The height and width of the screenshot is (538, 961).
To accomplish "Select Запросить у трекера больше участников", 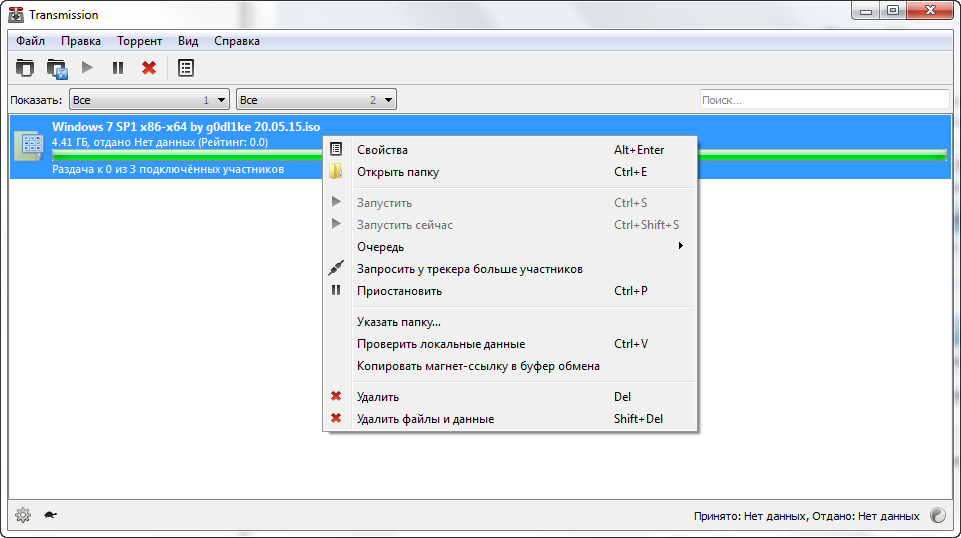I will (510, 268).
